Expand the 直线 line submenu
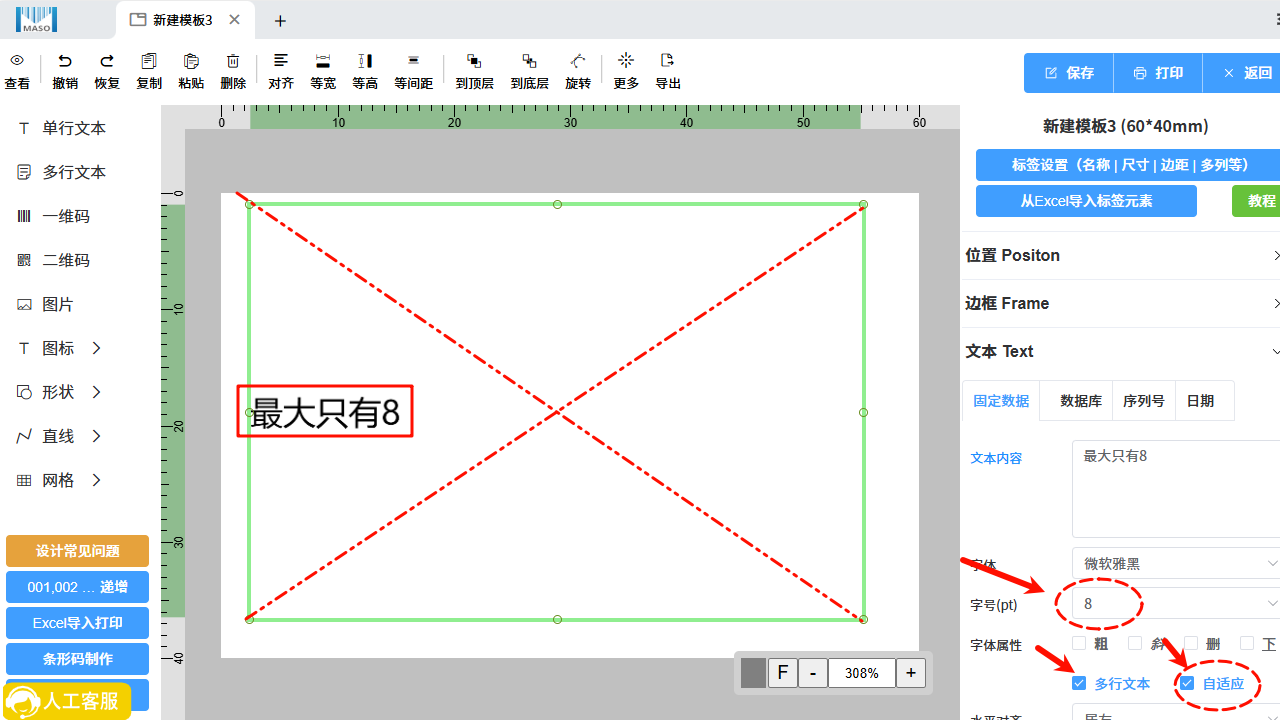This screenshot has width=1280, height=720. point(97,436)
